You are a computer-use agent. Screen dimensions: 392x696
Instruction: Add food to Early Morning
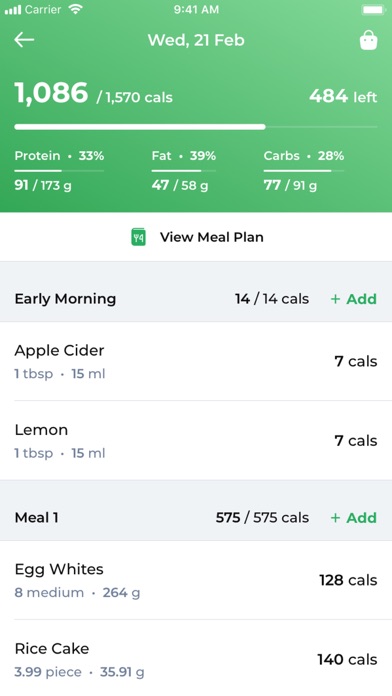pos(354,299)
